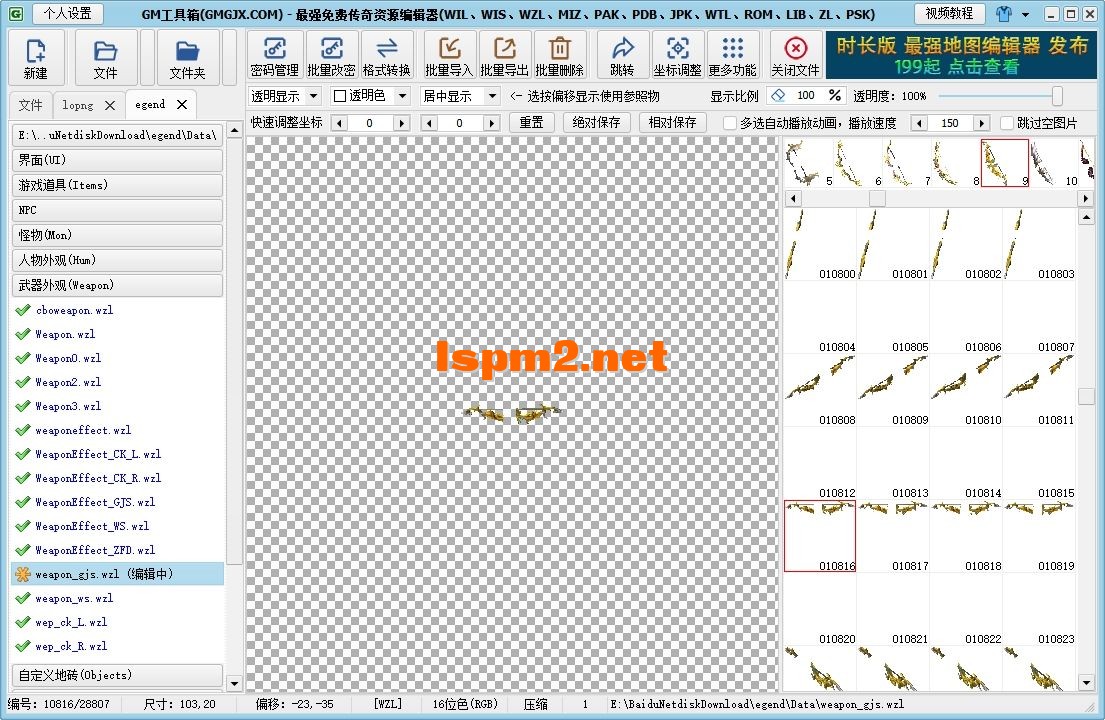Open the 文件 file icon
Screen dimensions: 1105x720
[x=105, y=58]
